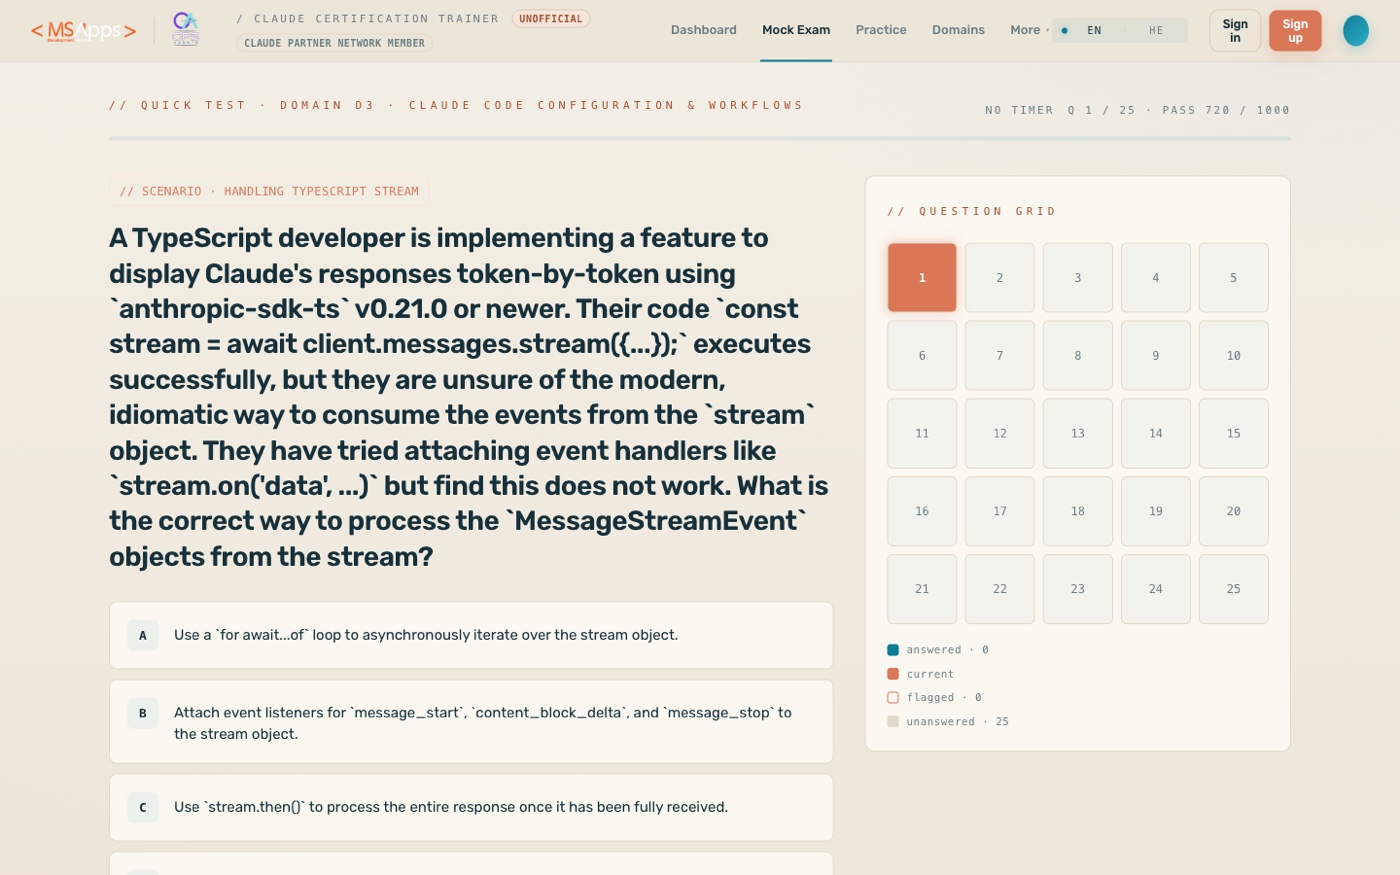Go to the Mock Exam tab
Viewport: 1400px width, 875px height.
tap(796, 30)
